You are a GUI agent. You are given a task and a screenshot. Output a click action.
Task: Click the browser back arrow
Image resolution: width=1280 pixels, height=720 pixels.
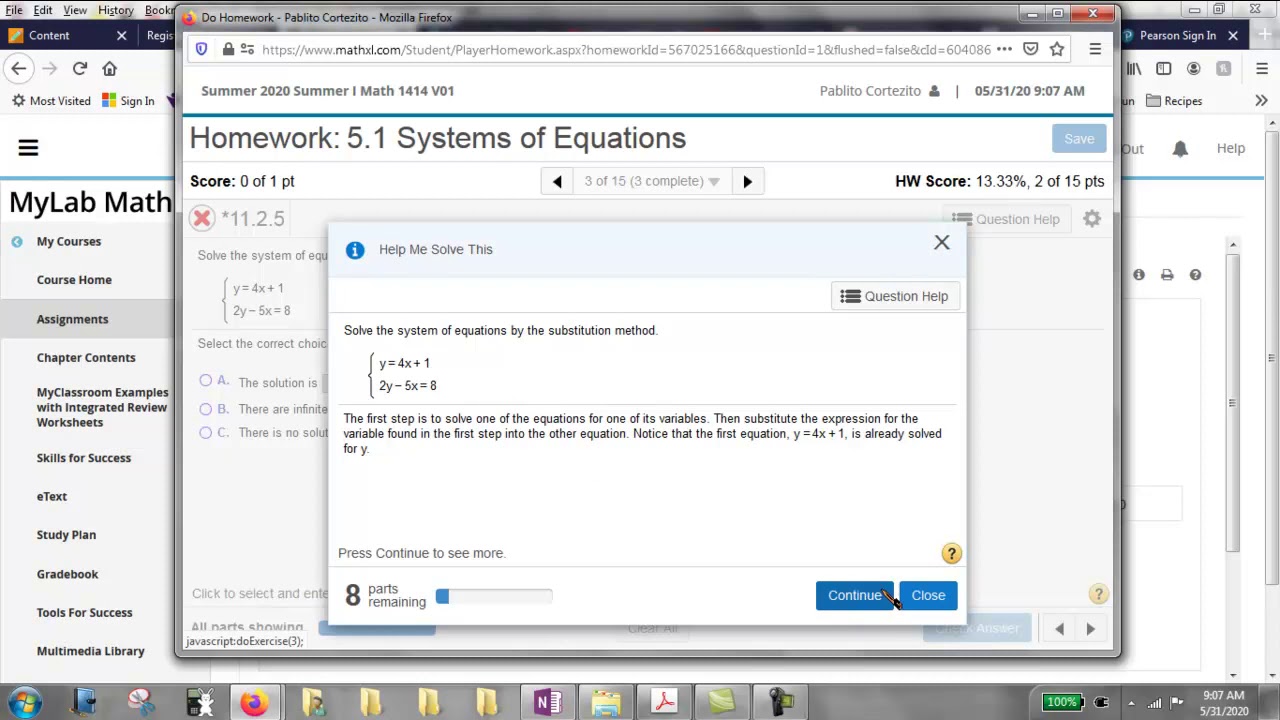[x=19, y=68]
